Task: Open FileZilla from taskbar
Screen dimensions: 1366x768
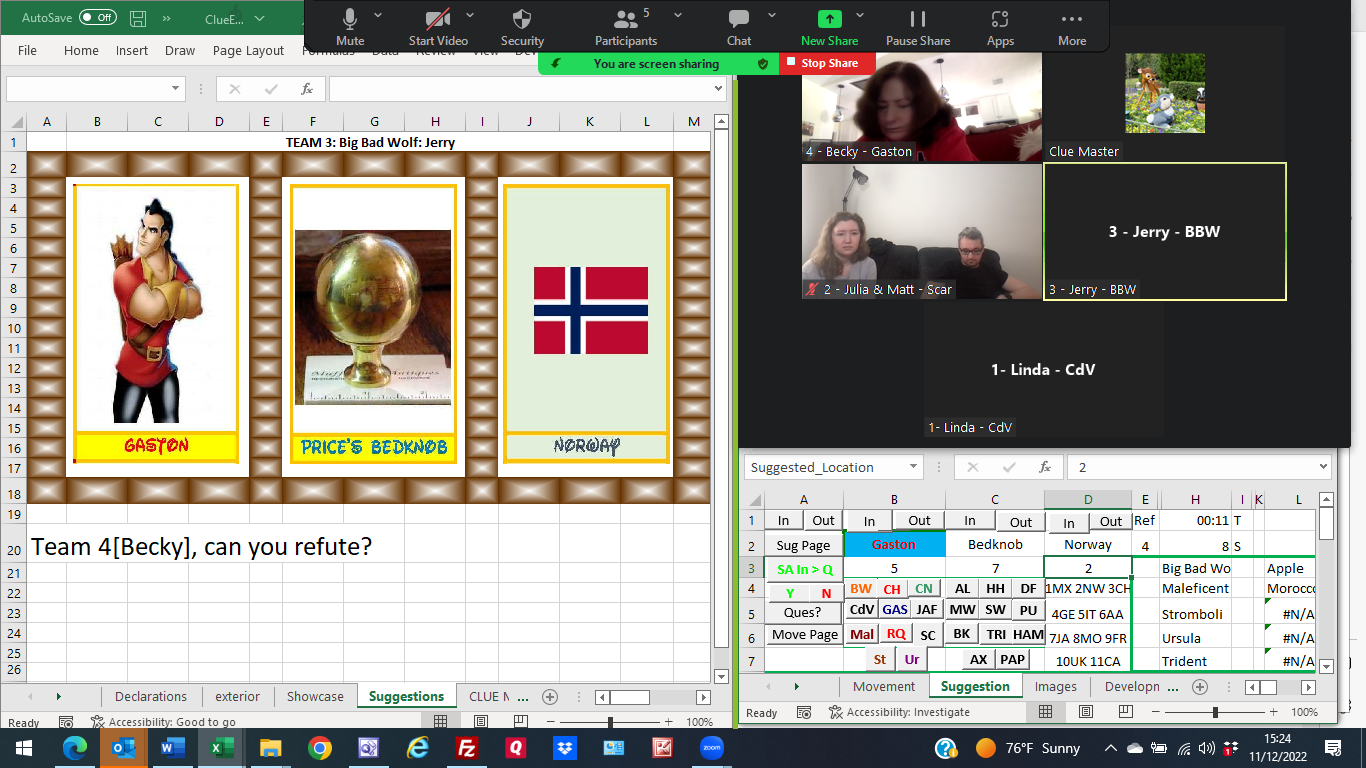Action: pos(466,748)
